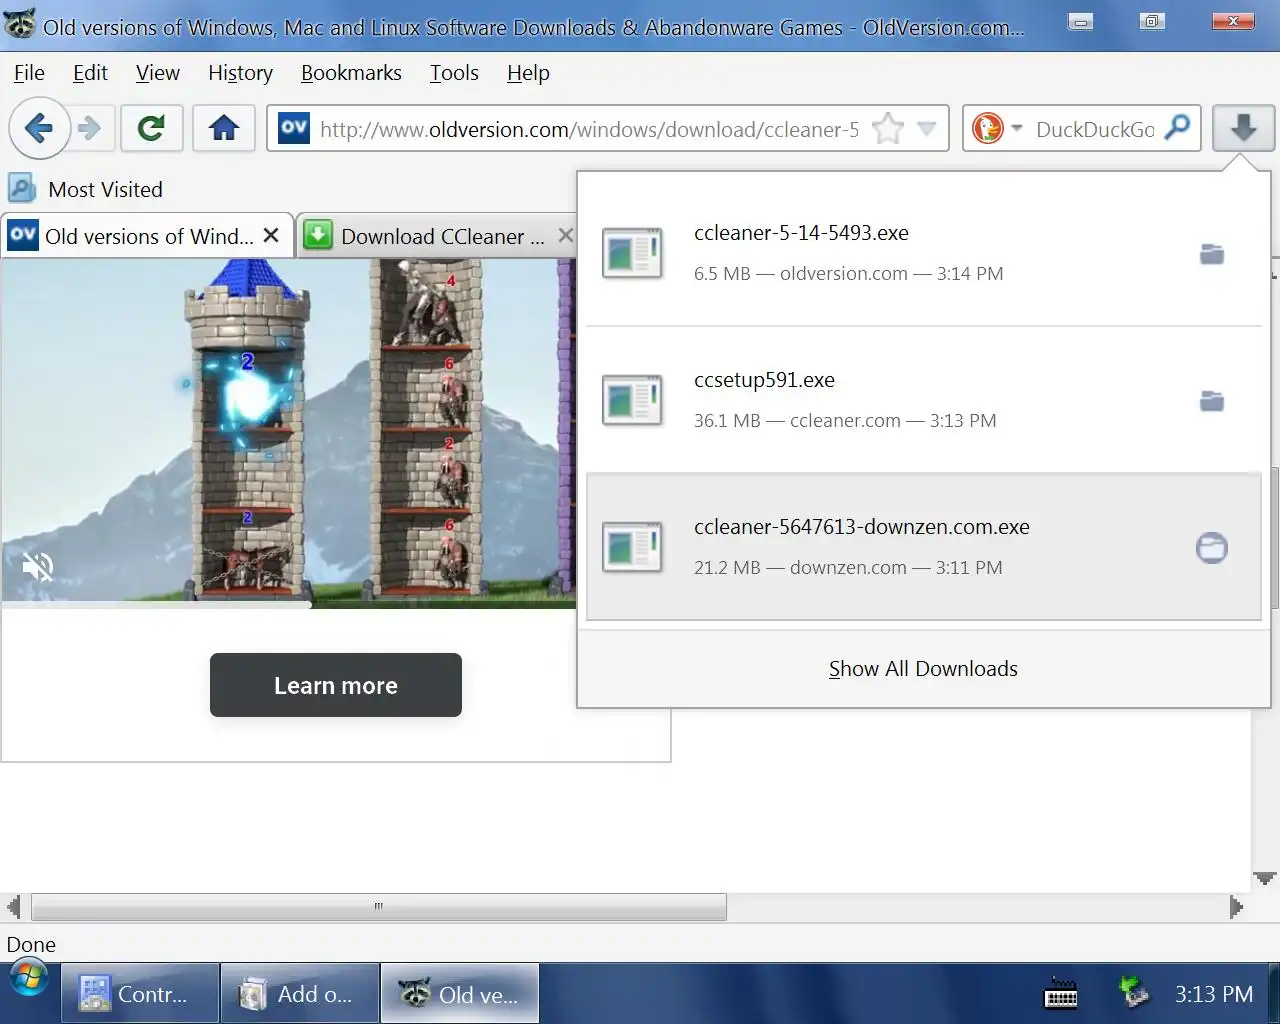Close the Download CCleaner tab
This screenshot has width=1280, height=1024.
click(x=565, y=235)
